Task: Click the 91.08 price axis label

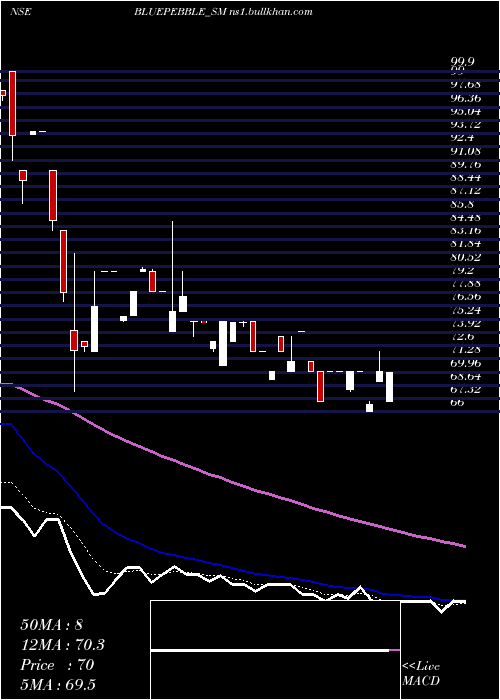Action: [x=466, y=151]
